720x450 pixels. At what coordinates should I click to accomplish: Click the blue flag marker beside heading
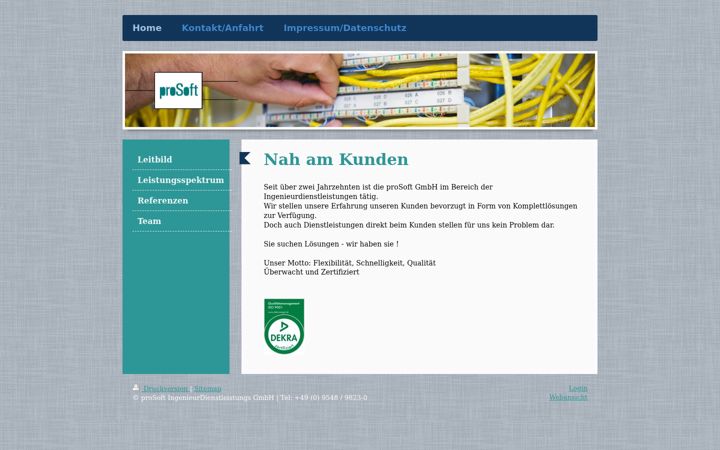245,158
